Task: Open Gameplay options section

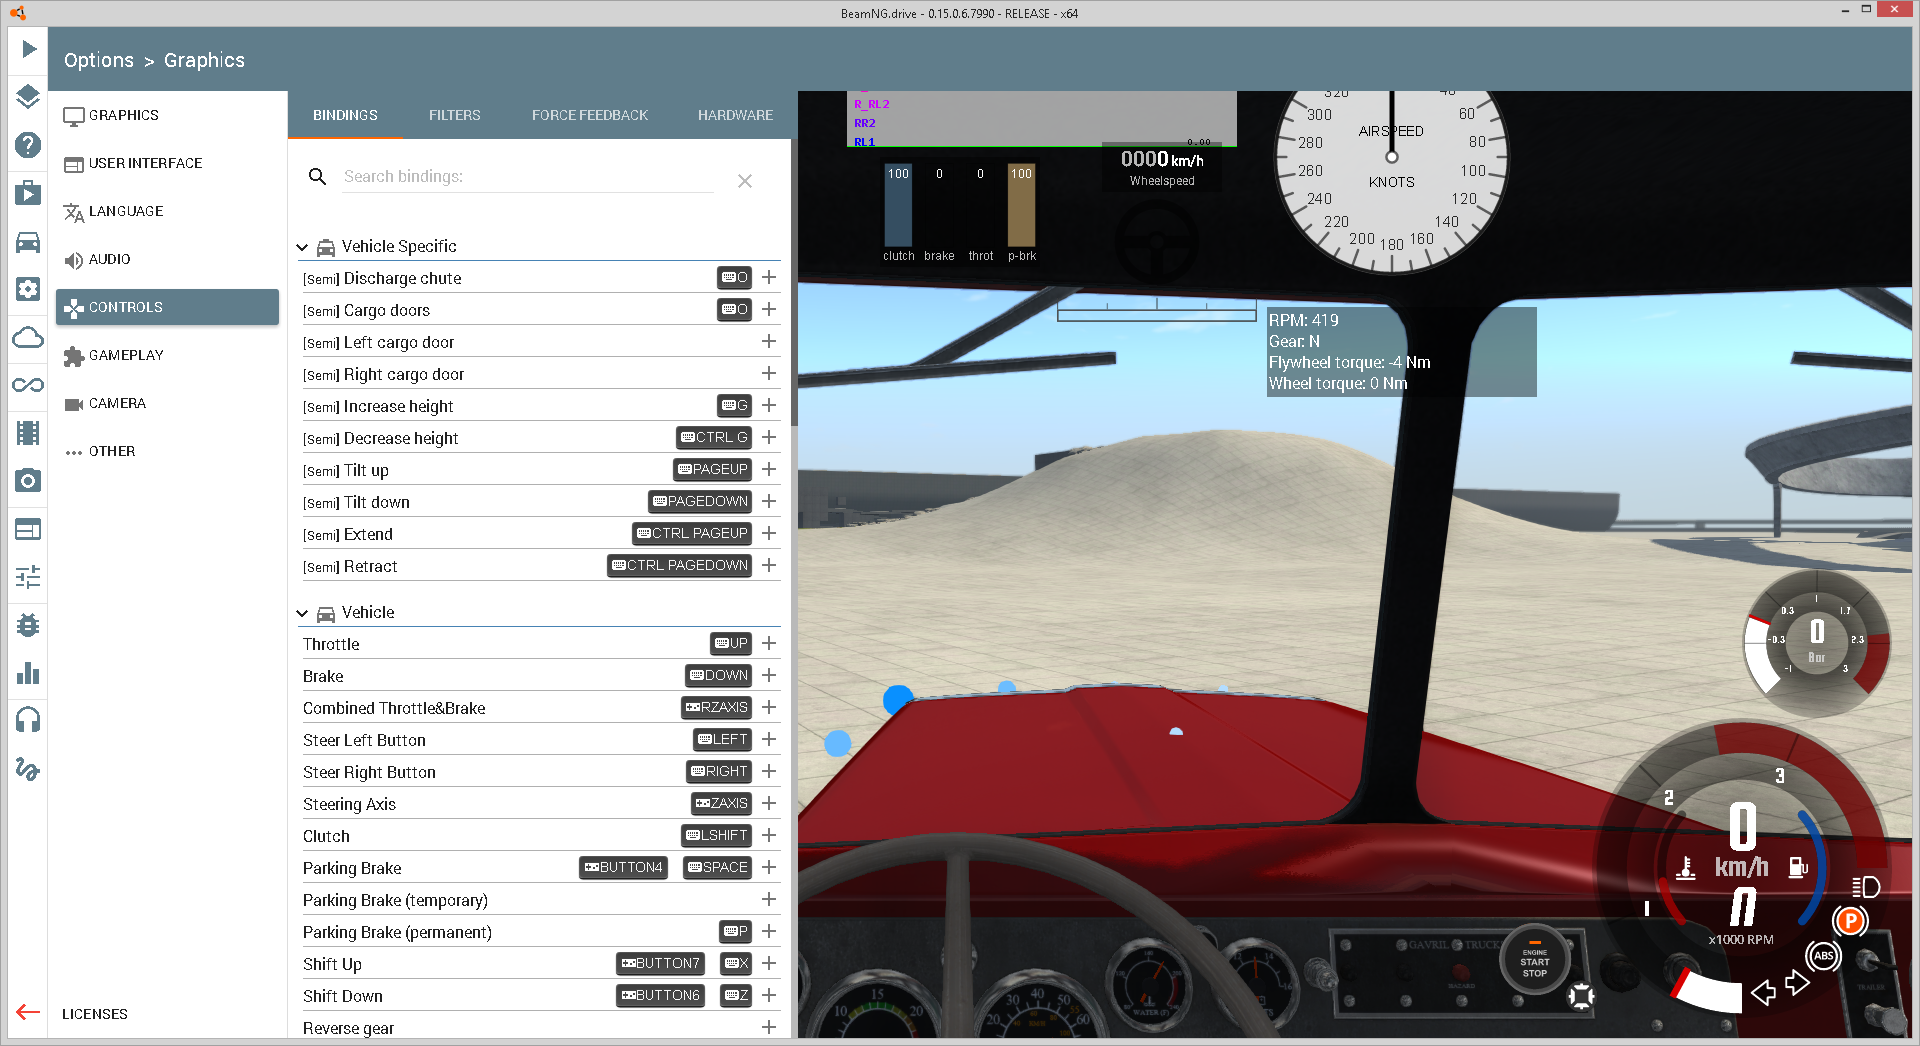Action: tap(167, 355)
